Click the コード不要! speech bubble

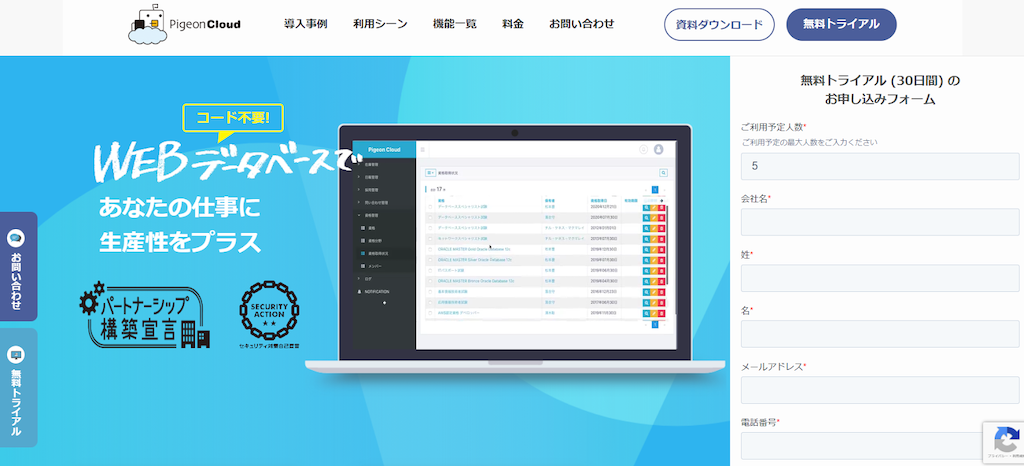point(232,121)
